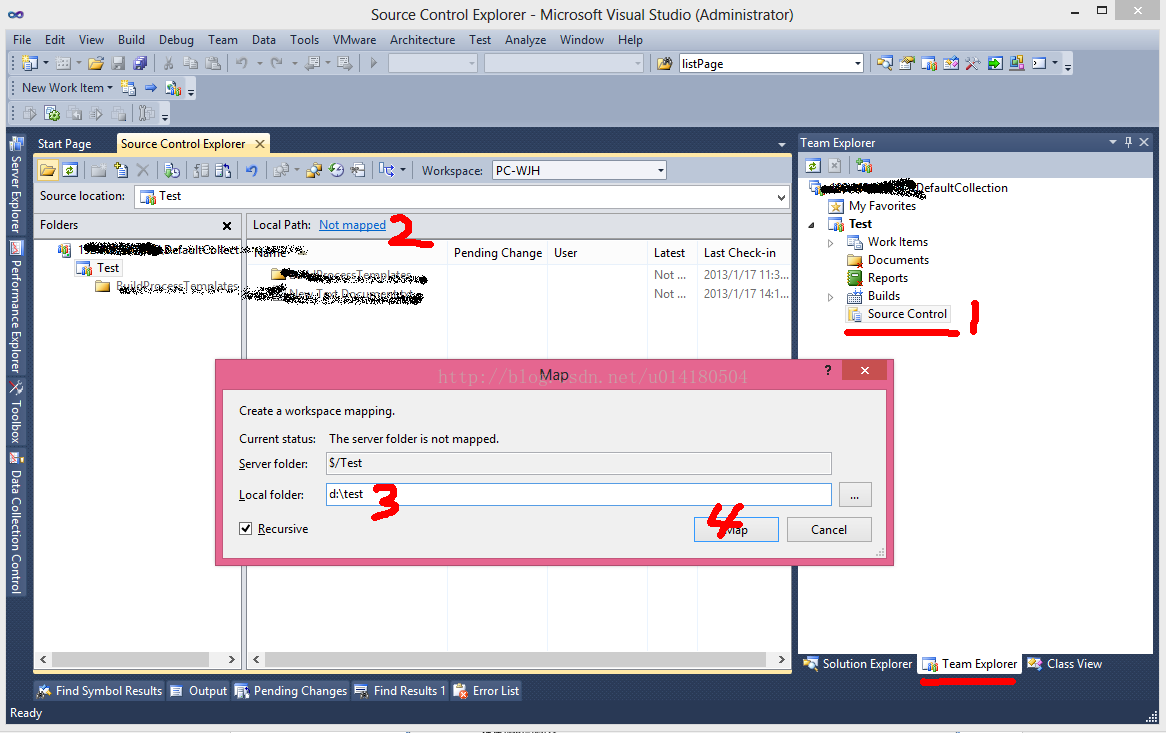Expand the Source location dropdown
Image resolution: width=1166 pixels, height=733 pixels.
(x=781, y=197)
